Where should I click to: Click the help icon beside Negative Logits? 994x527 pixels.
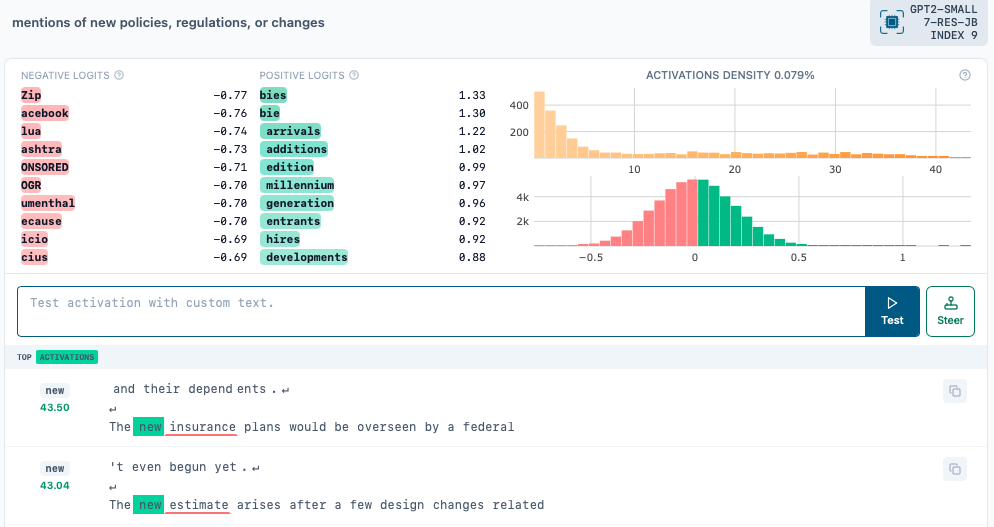pyautogui.click(x=119, y=75)
